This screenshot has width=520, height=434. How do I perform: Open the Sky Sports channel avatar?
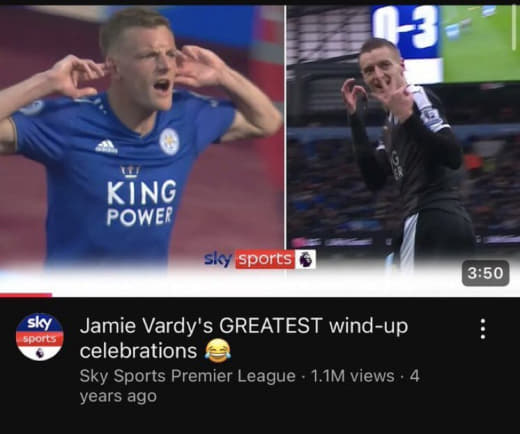coord(40,337)
